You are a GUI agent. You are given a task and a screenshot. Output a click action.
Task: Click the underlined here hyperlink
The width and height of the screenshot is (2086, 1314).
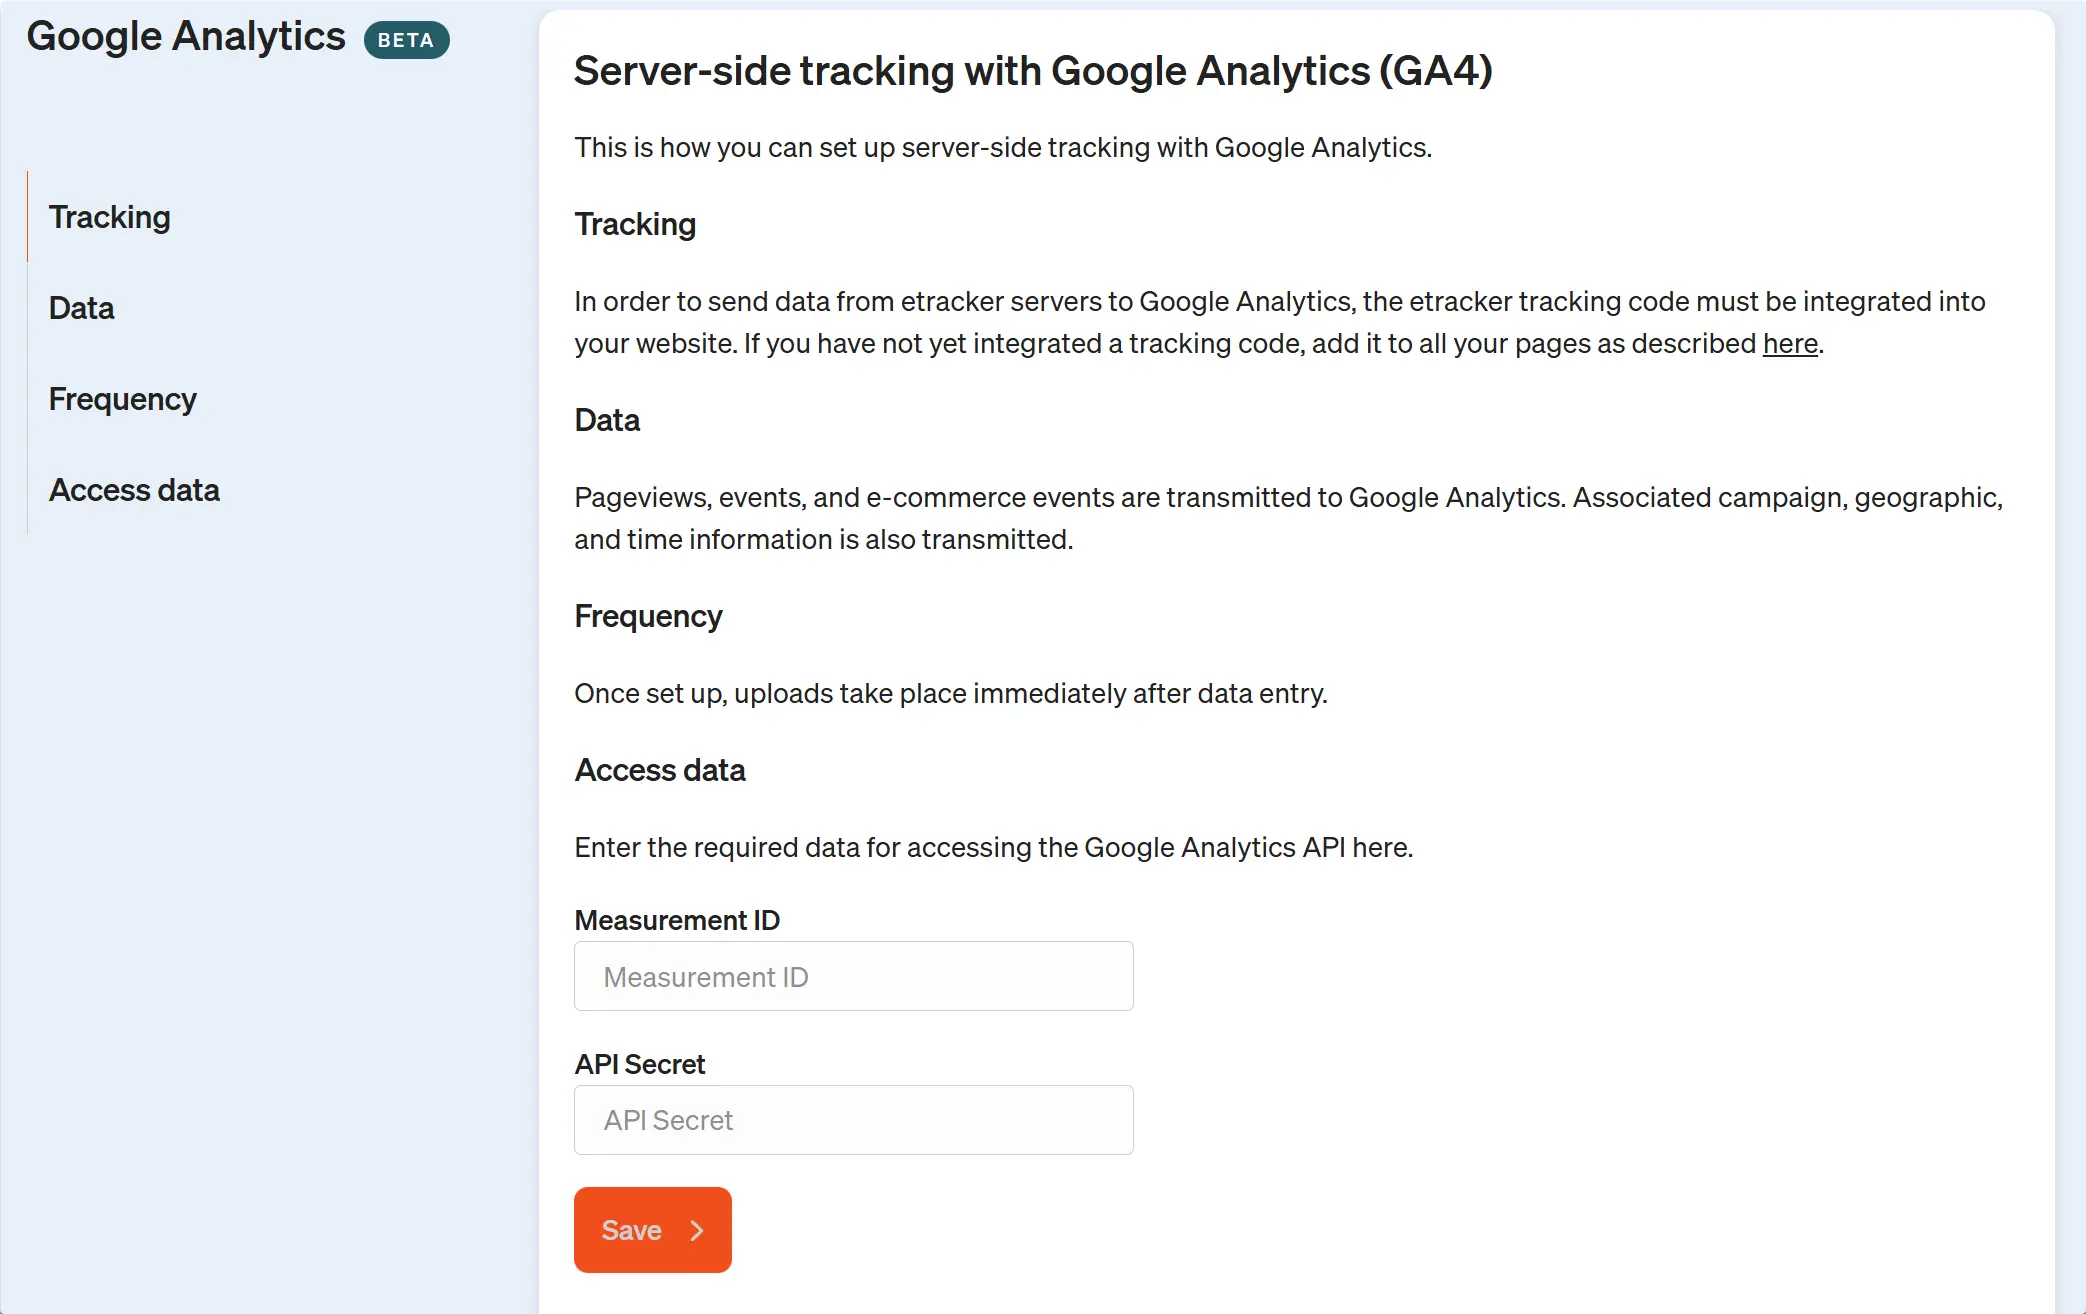click(x=1789, y=343)
